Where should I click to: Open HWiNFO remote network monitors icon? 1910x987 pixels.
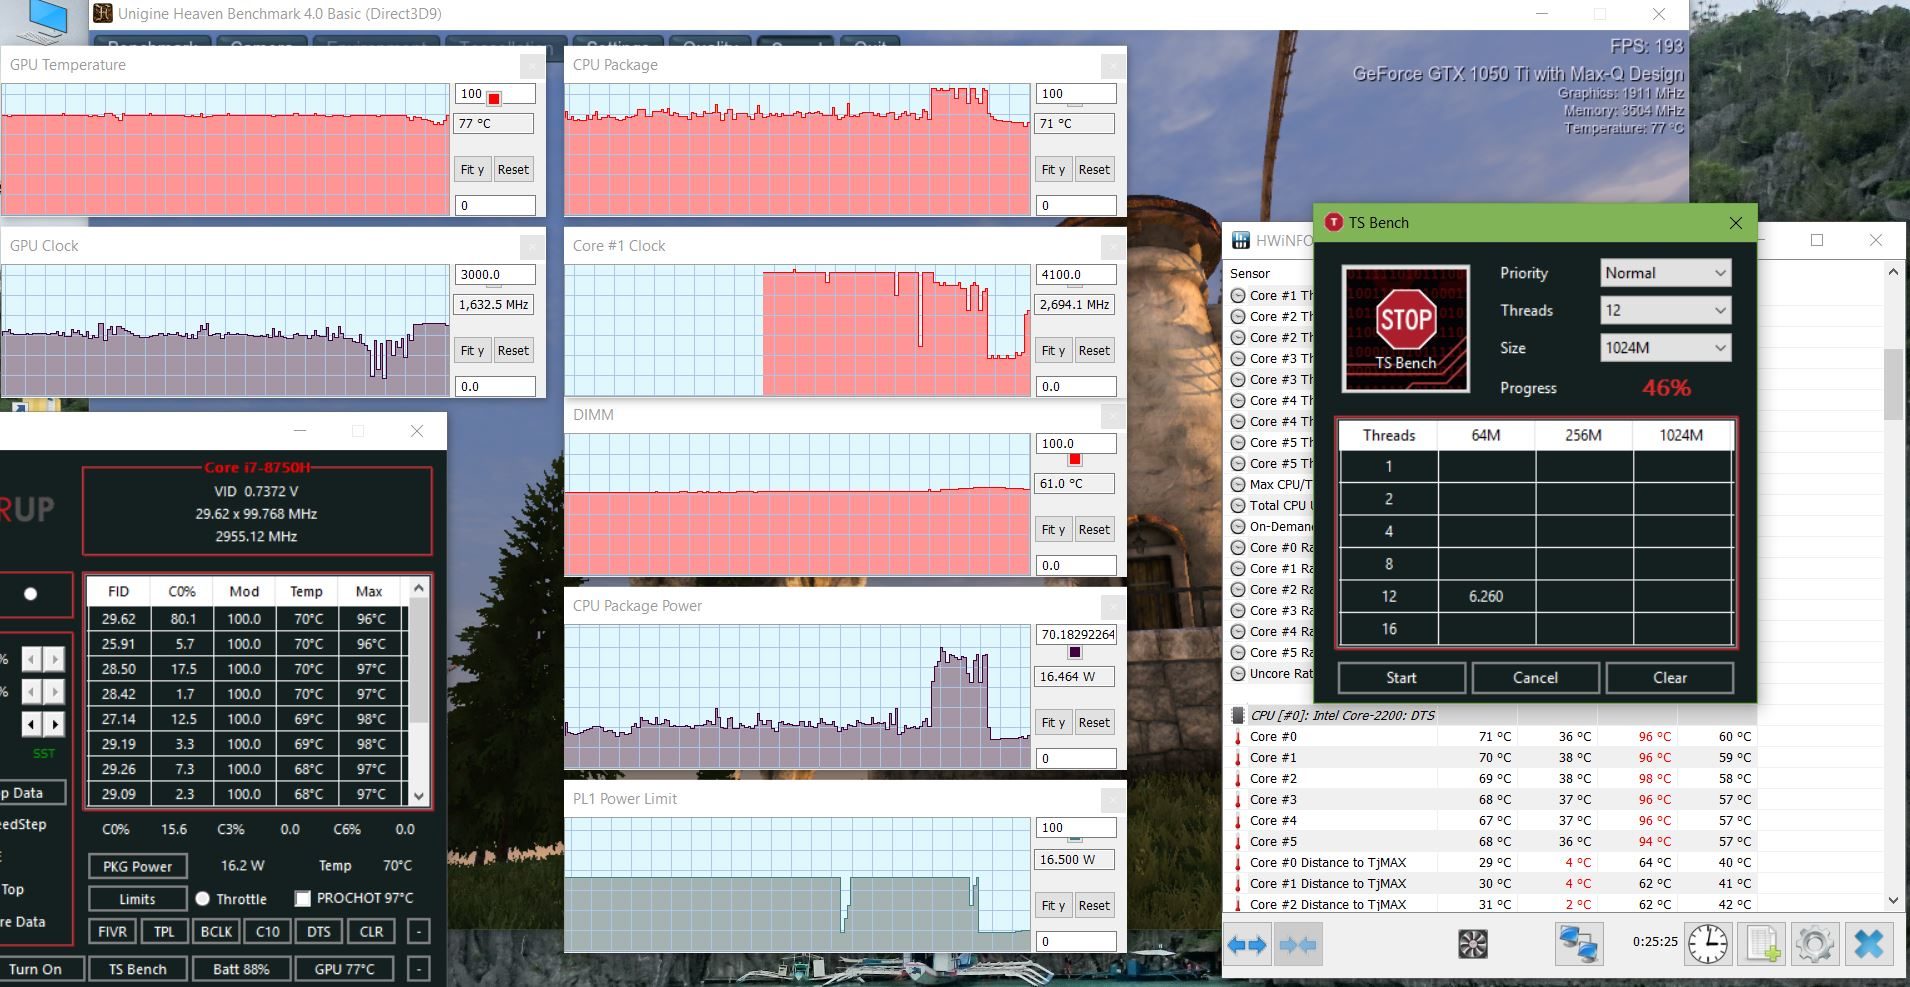point(1579,943)
